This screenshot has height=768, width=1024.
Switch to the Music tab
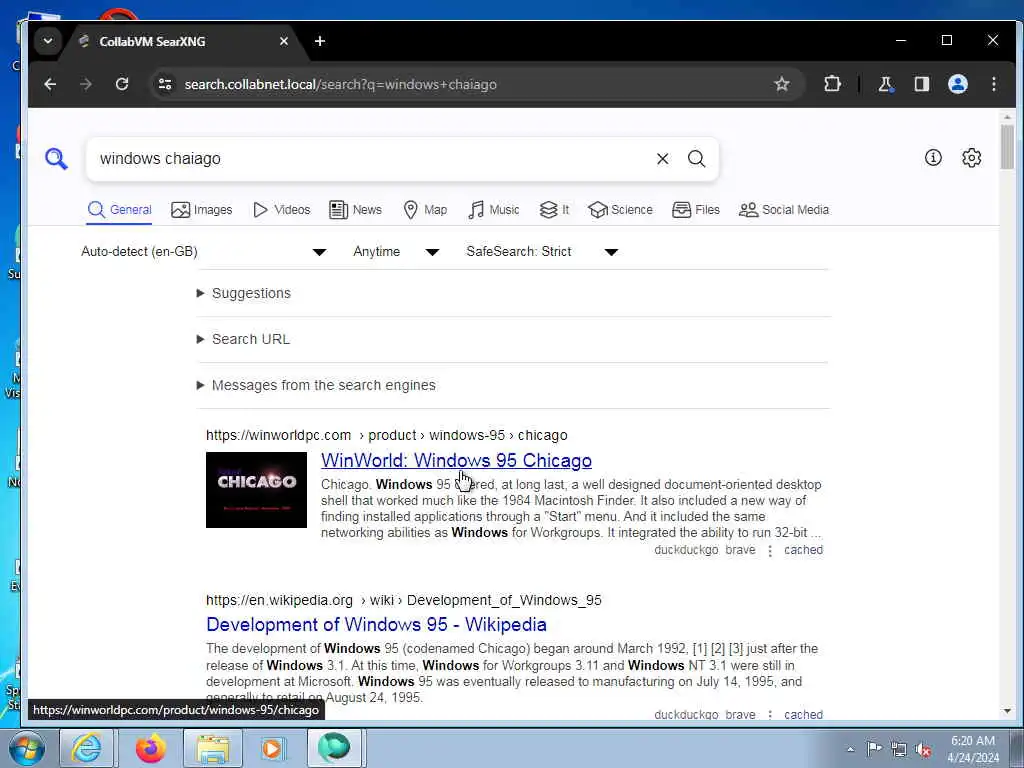click(494, 210)
